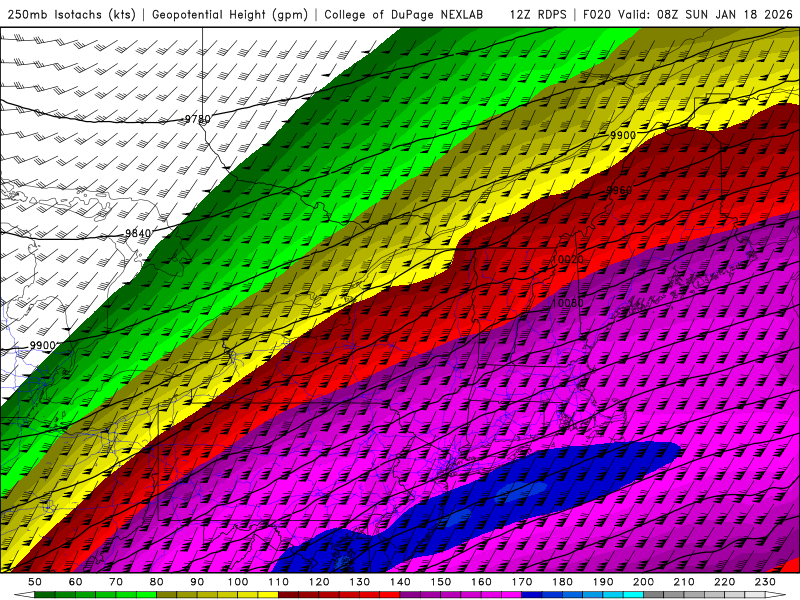The width and height of the screenshot is (800, 600).
Task: Click the 120 legend value
Action: 319,582
